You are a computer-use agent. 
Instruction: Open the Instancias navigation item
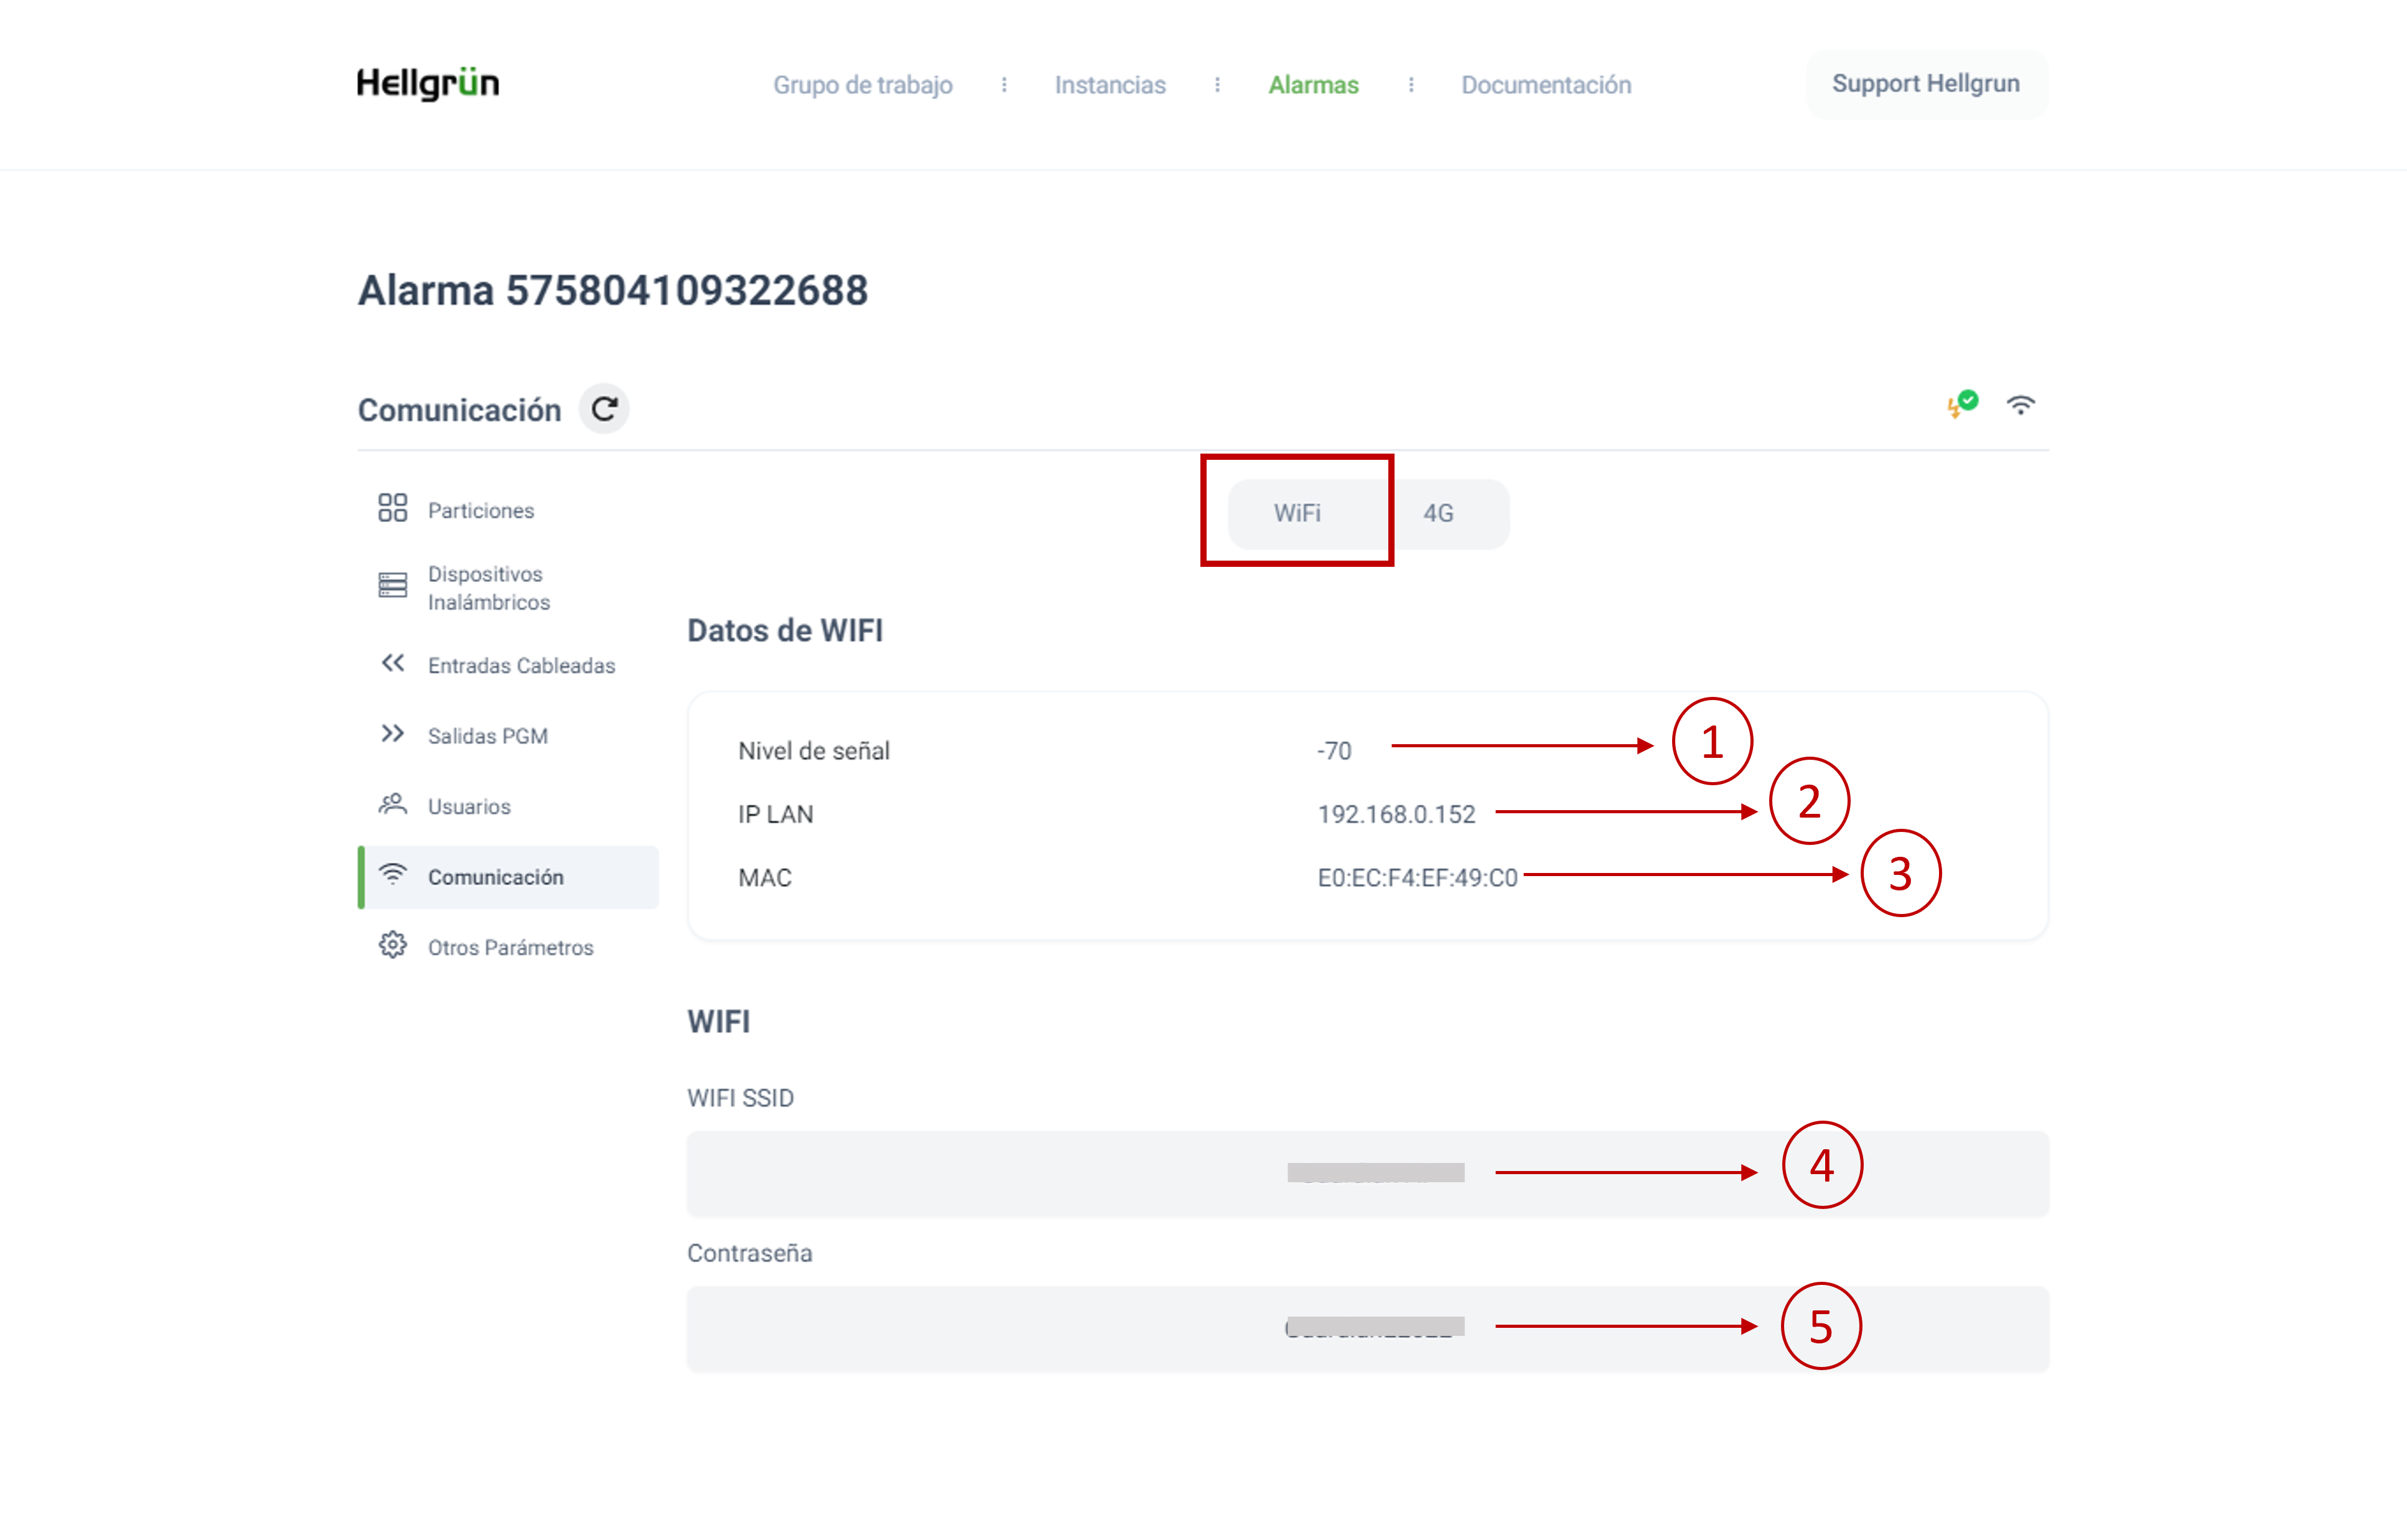pyautogui.click(x=1110, y=85)
